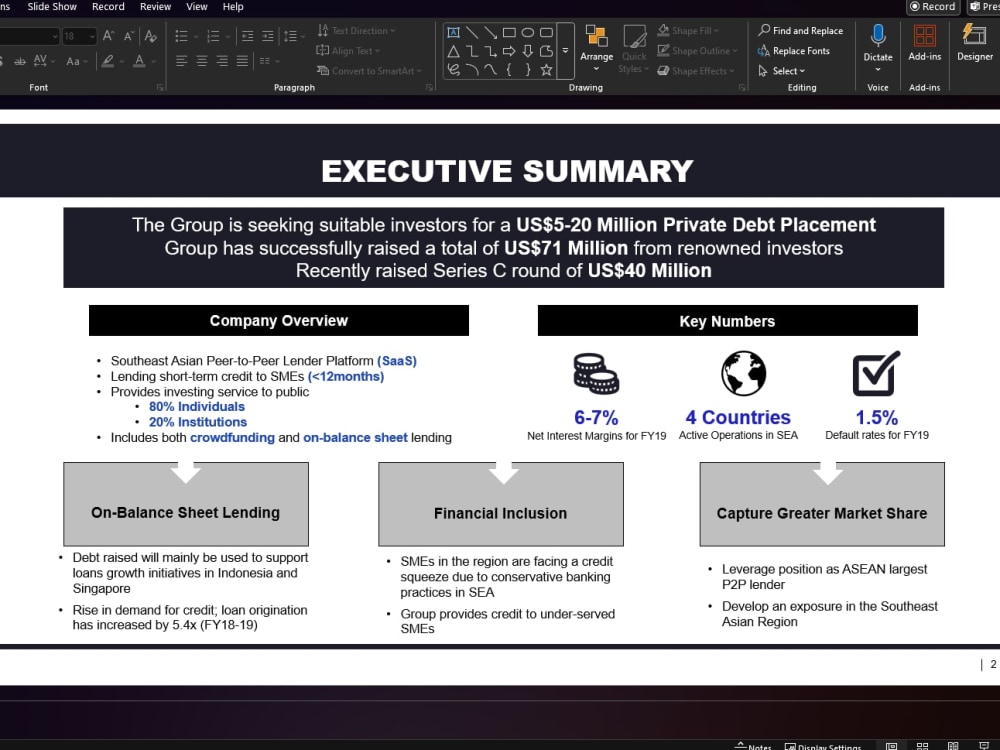Choose the Left Brace shape
Image resolution: width=1000 pixels, height=750 pixels.
click(509, 70)
